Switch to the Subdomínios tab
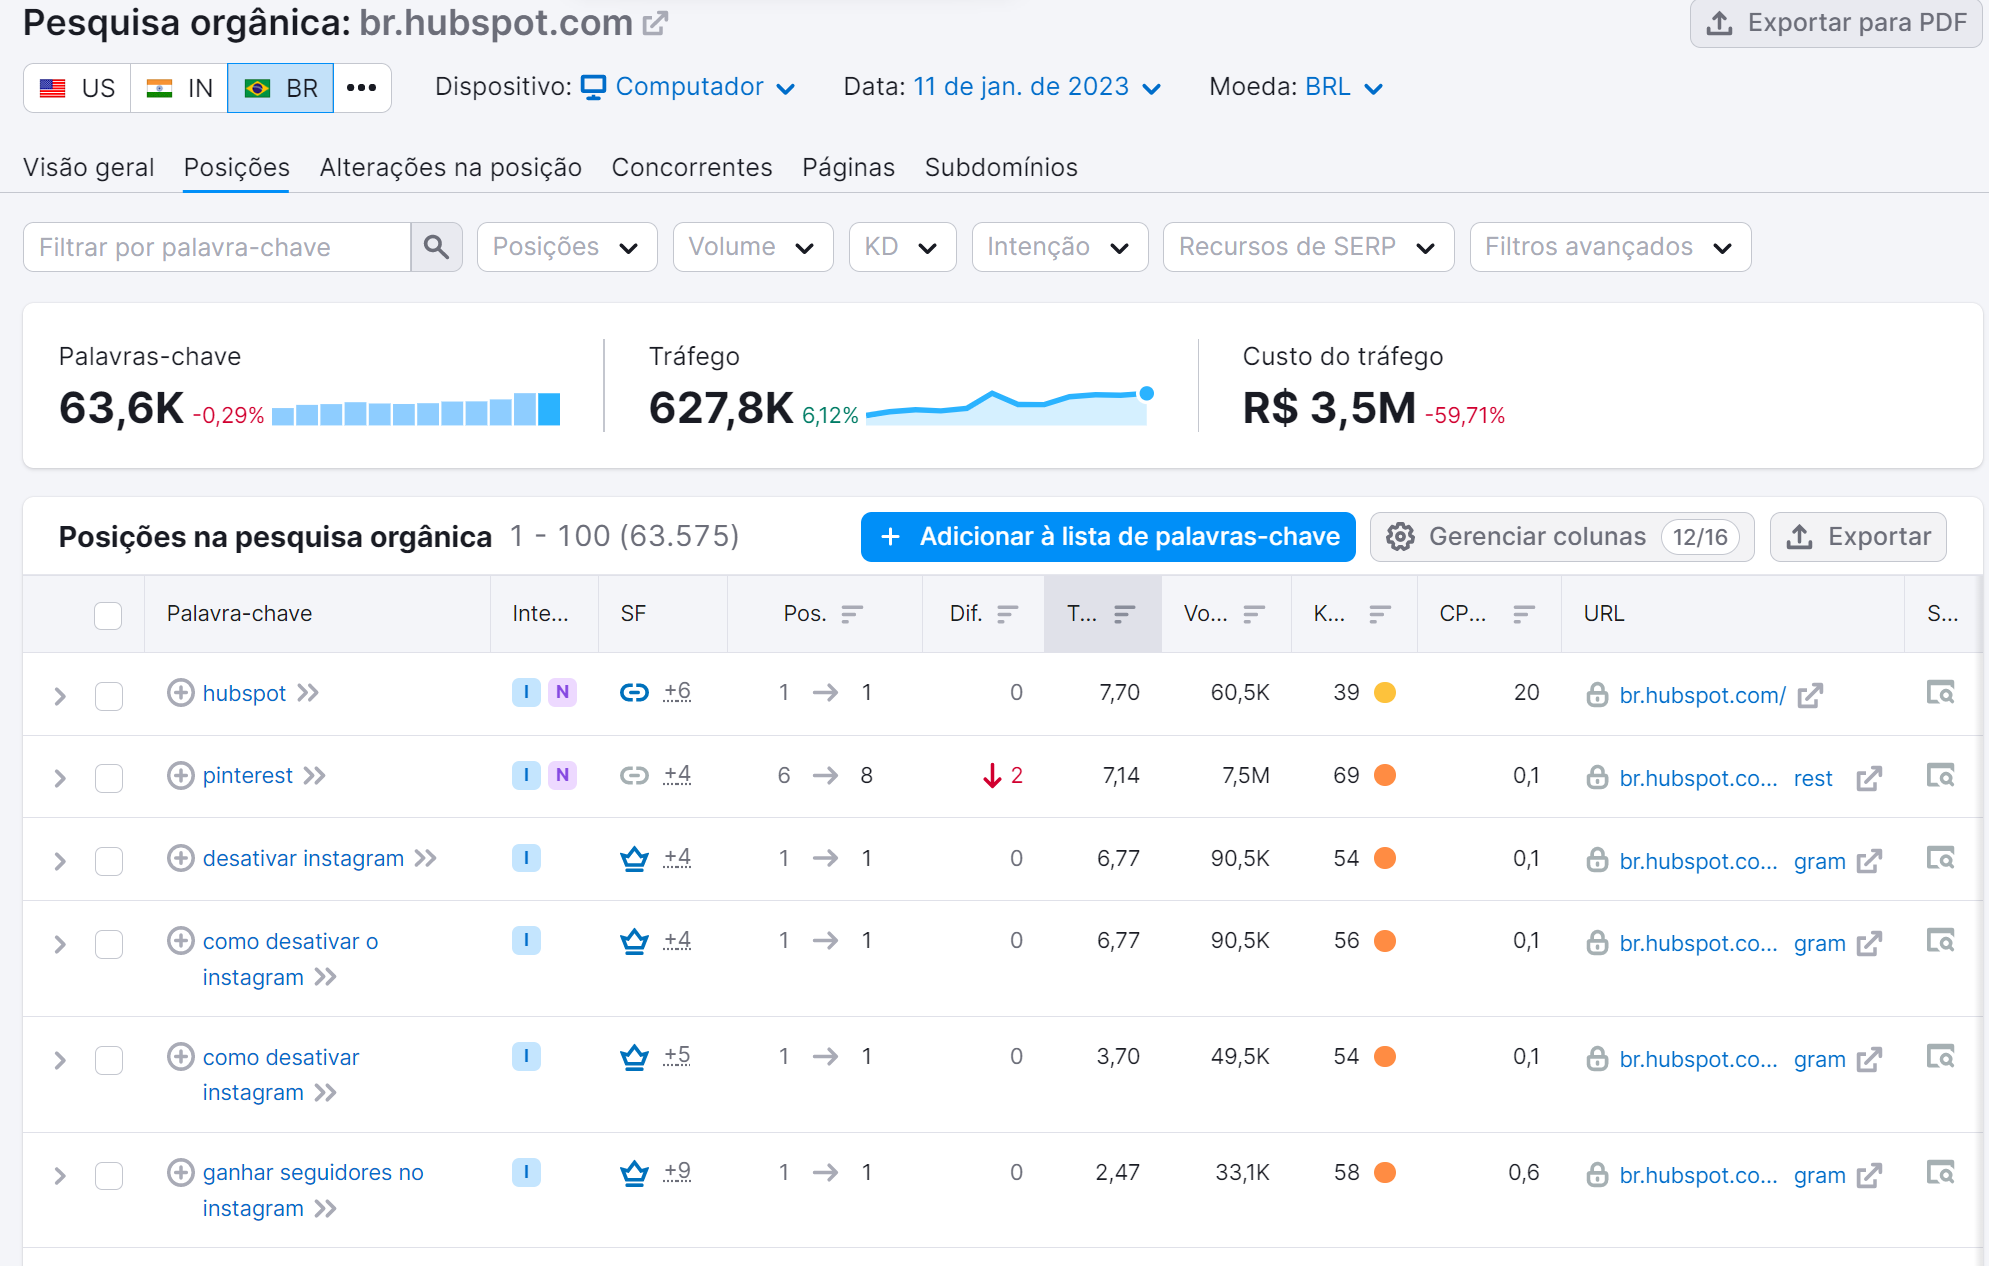The width and height of the screenshot is (1989, 1266). point(1001,167)
